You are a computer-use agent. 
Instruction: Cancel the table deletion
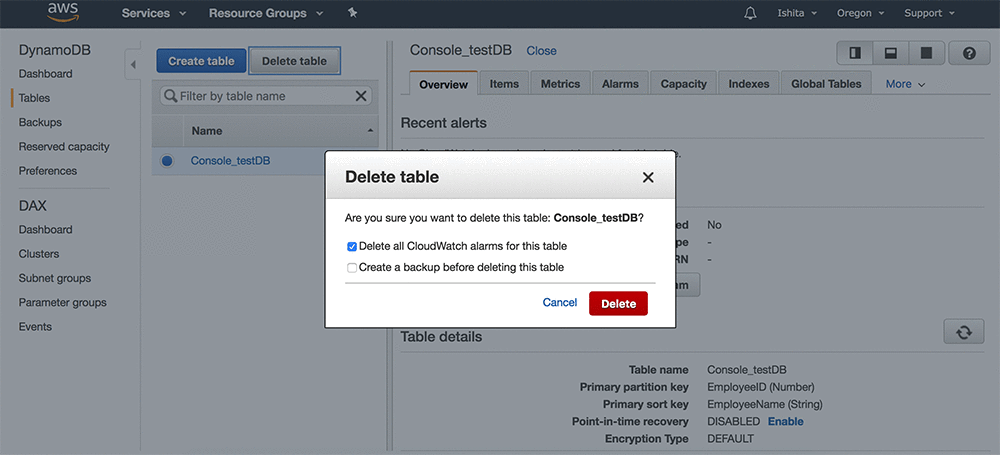[559, 302]
